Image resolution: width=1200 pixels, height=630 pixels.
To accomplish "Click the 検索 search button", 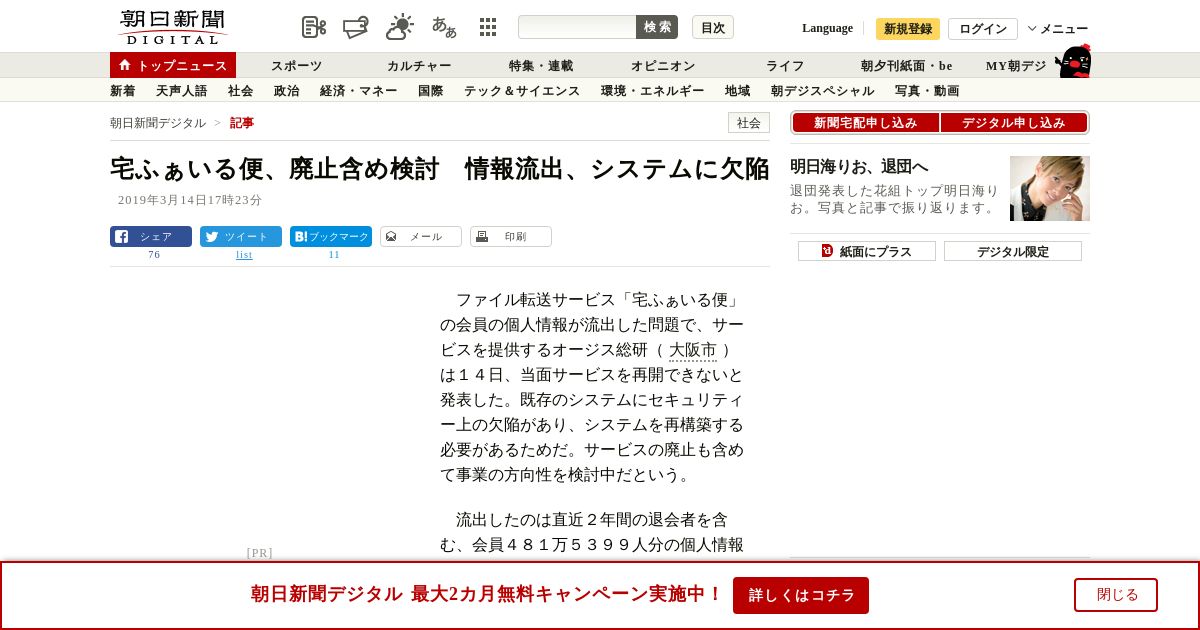I will tap(657, 27).
